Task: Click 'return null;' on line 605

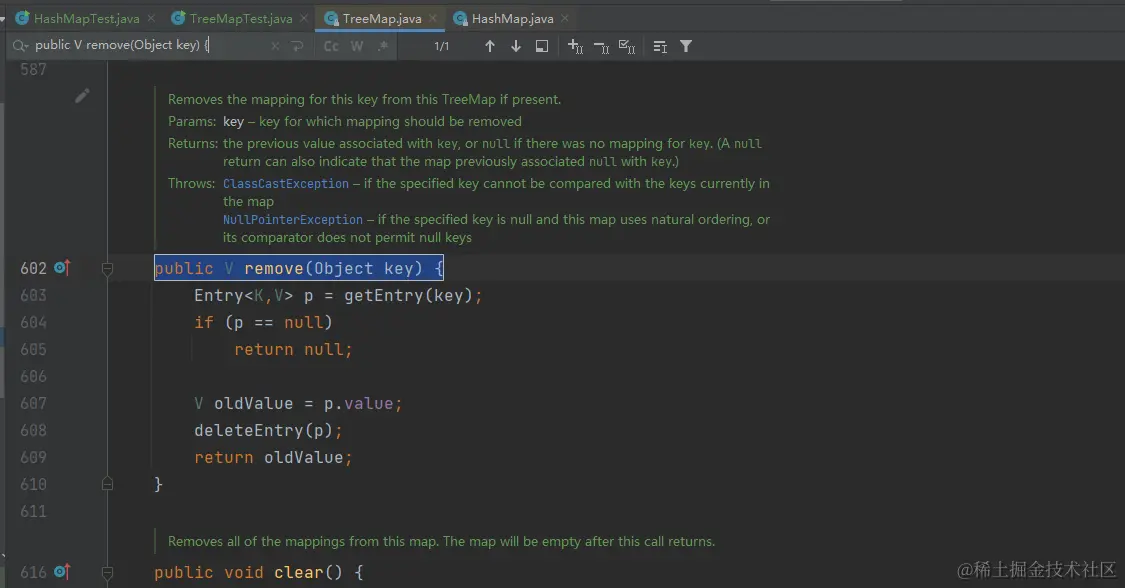Action: point(293,349)
